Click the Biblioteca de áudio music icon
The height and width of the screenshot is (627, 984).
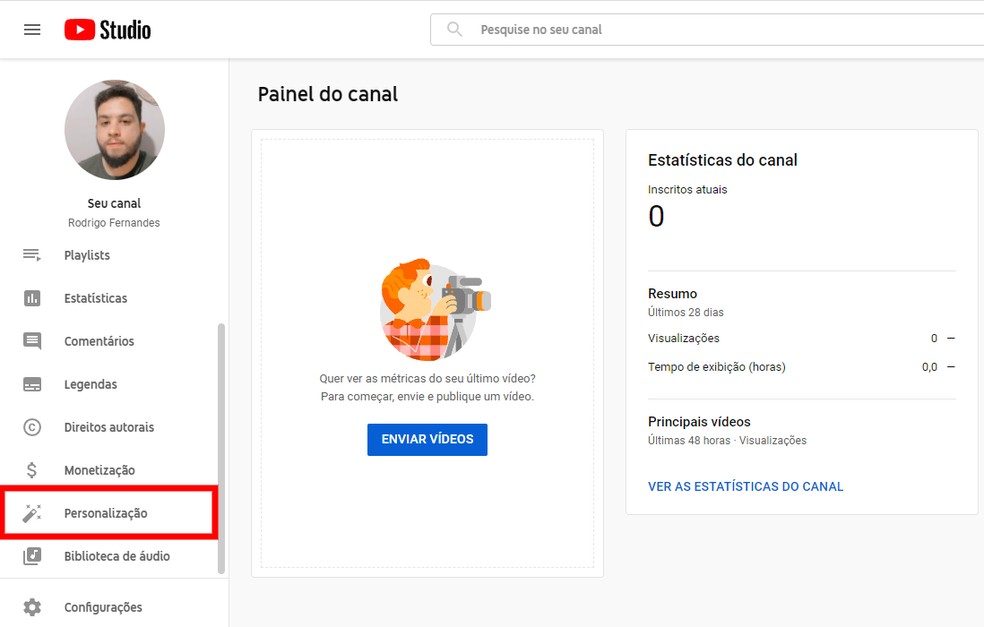[x=30, y=555]
